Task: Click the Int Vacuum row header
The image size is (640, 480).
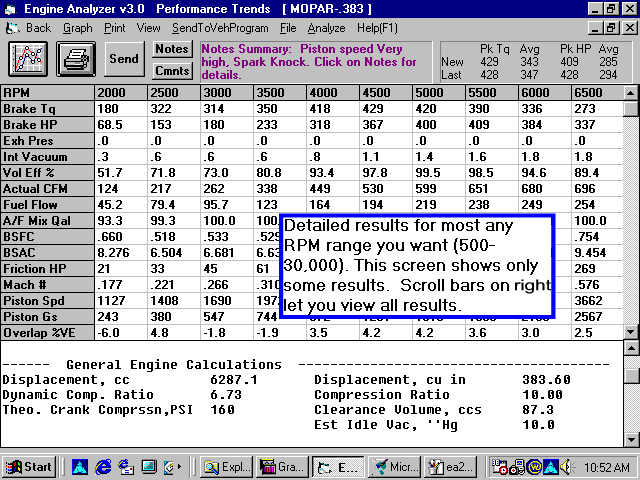Action: tap(47, 157)
